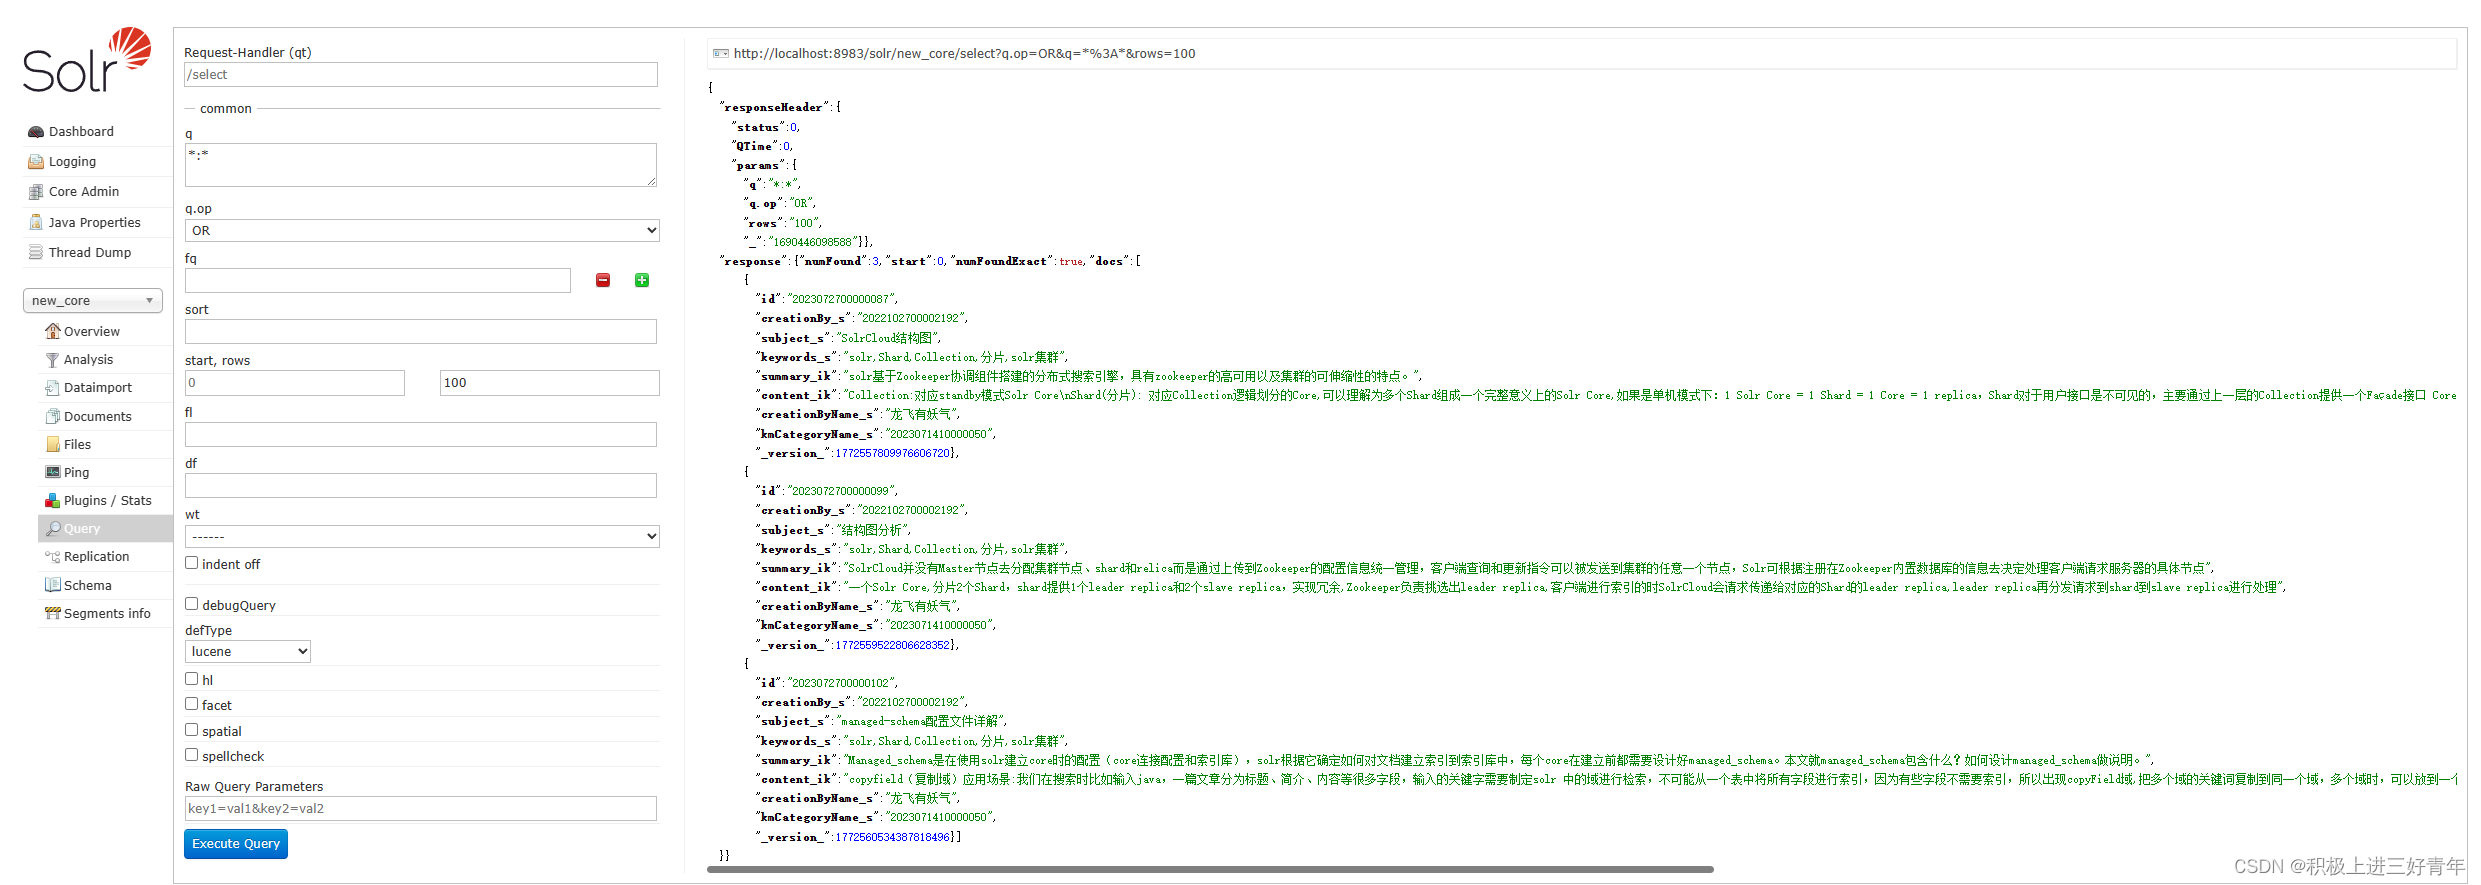Click the Files folder icon
The height and width of the screenshot is (885, 2481).
(x=53, y=444)
